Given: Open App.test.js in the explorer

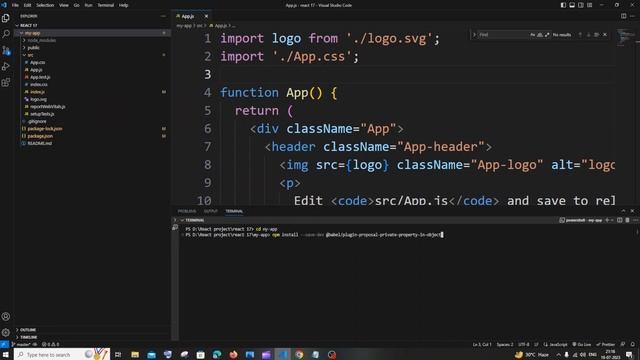Looking at the screenshot, I should pyautogui.click(x=92, y=77).
